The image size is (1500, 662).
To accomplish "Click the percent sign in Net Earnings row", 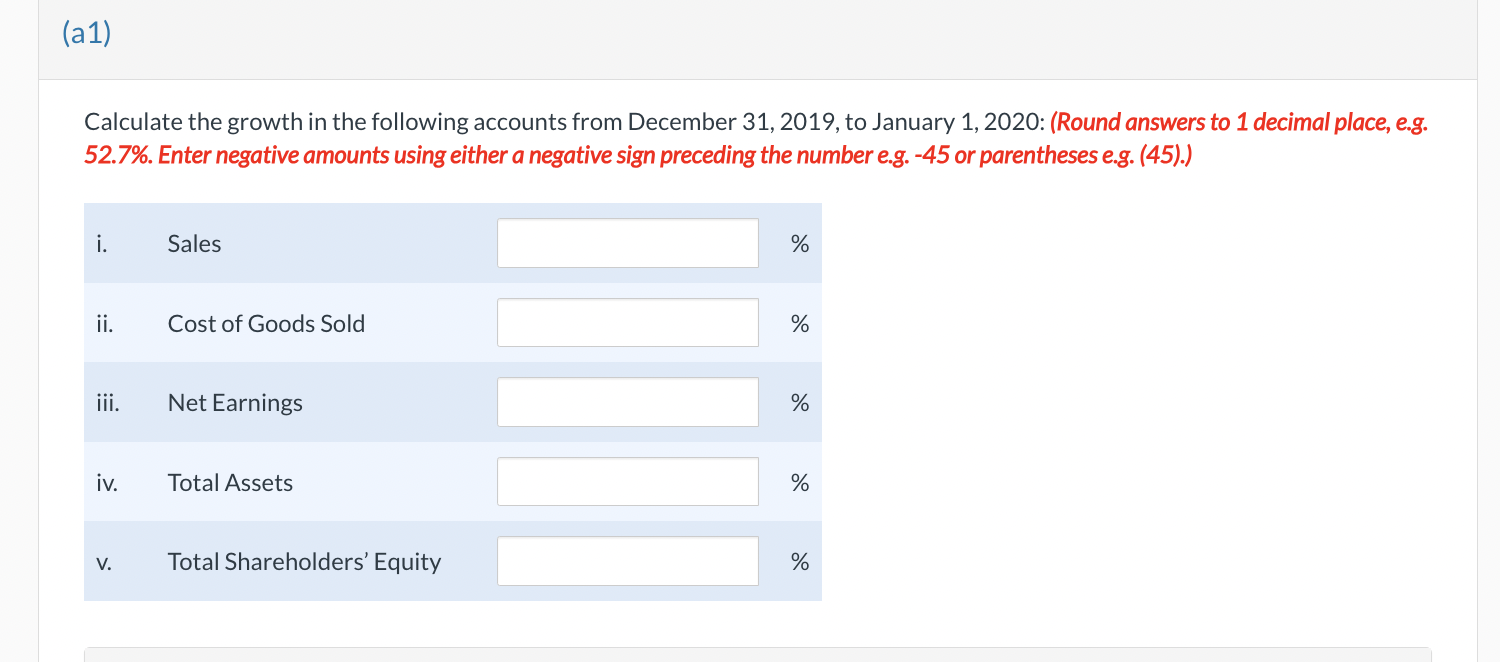I will tap(799, 403).
